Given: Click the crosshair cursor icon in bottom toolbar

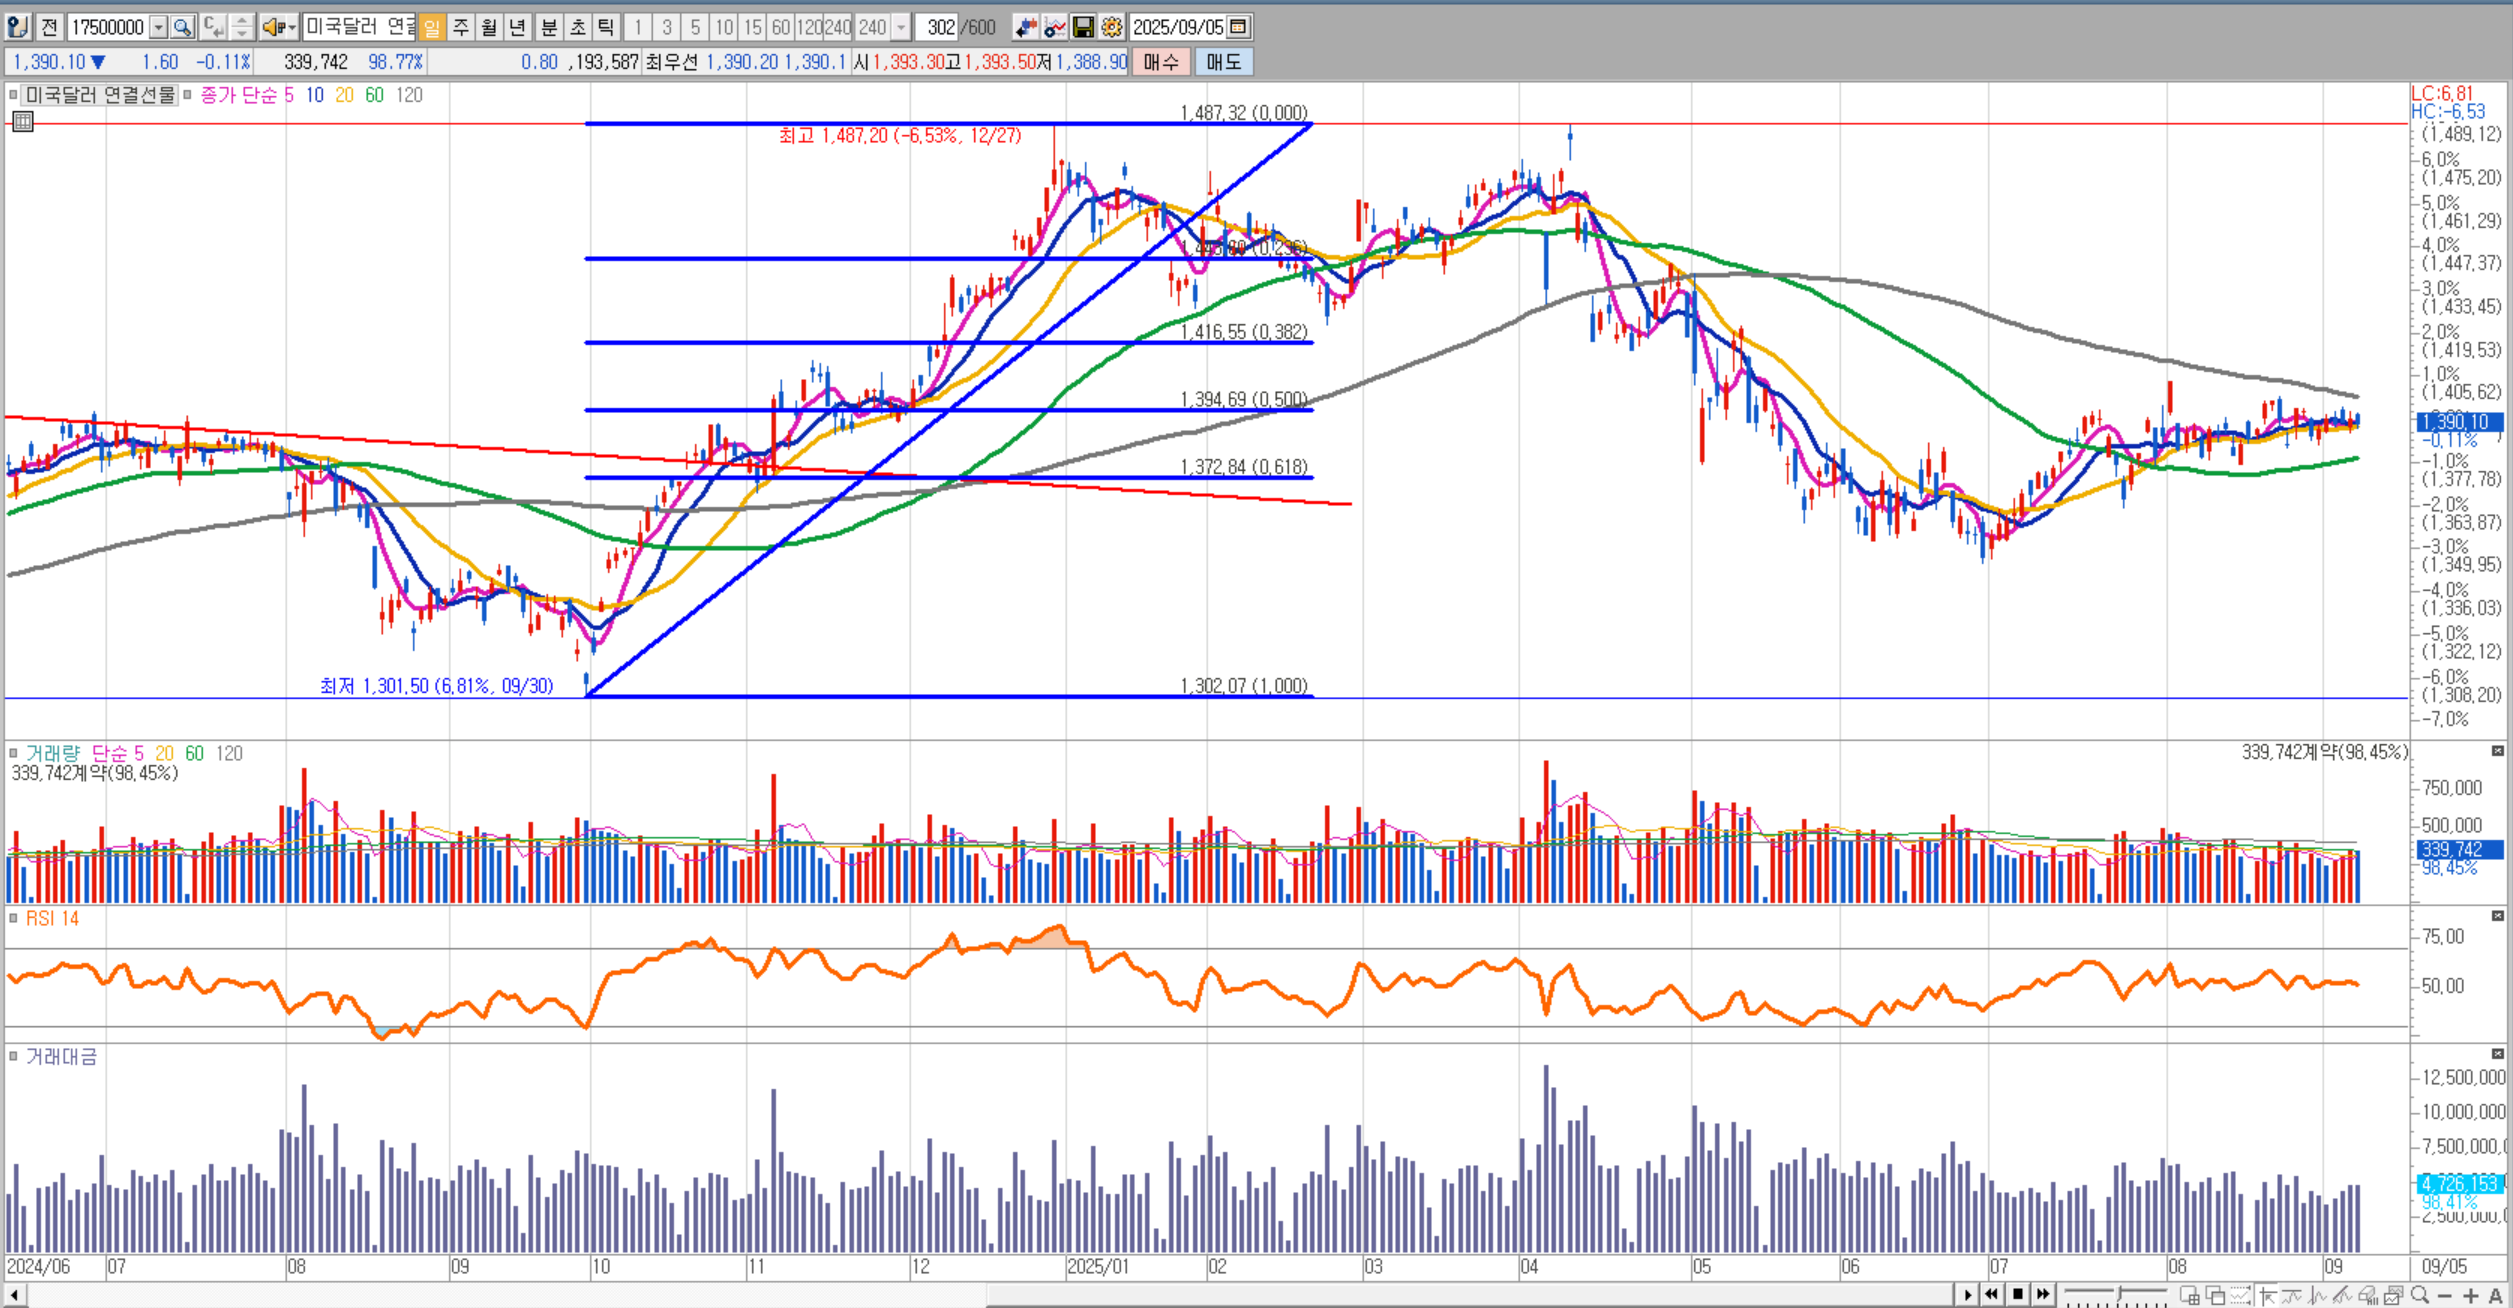Looking at the screenshot, I should click(x=2268, y=1296).
